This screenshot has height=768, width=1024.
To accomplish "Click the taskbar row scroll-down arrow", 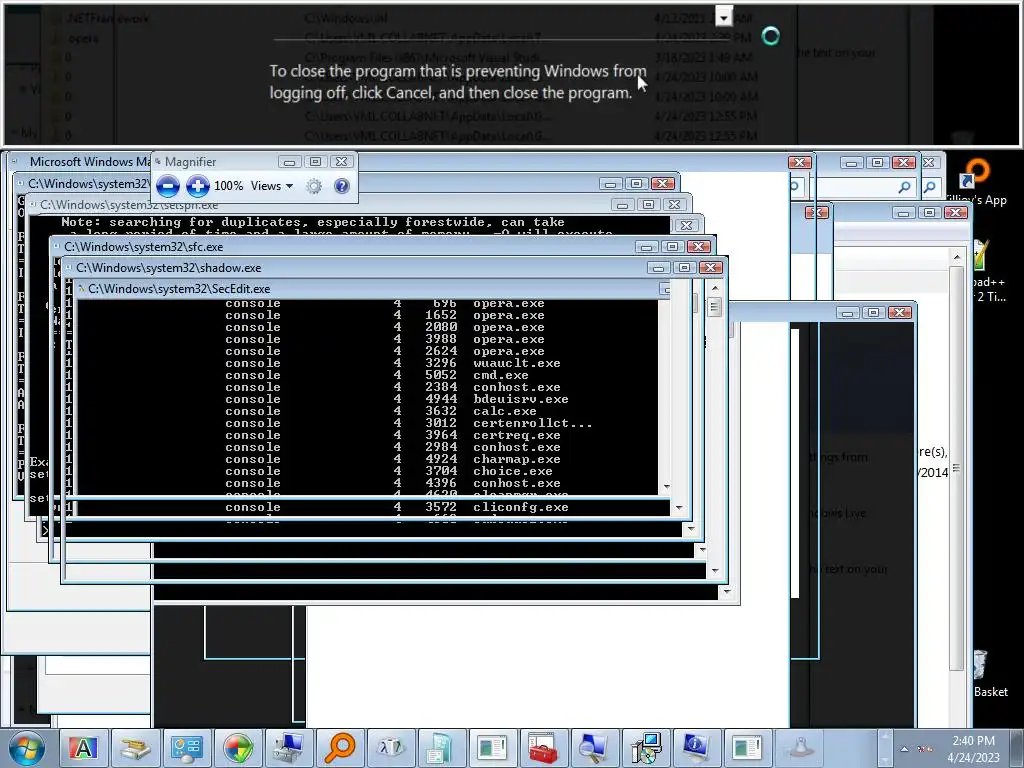I will [885, 759].
